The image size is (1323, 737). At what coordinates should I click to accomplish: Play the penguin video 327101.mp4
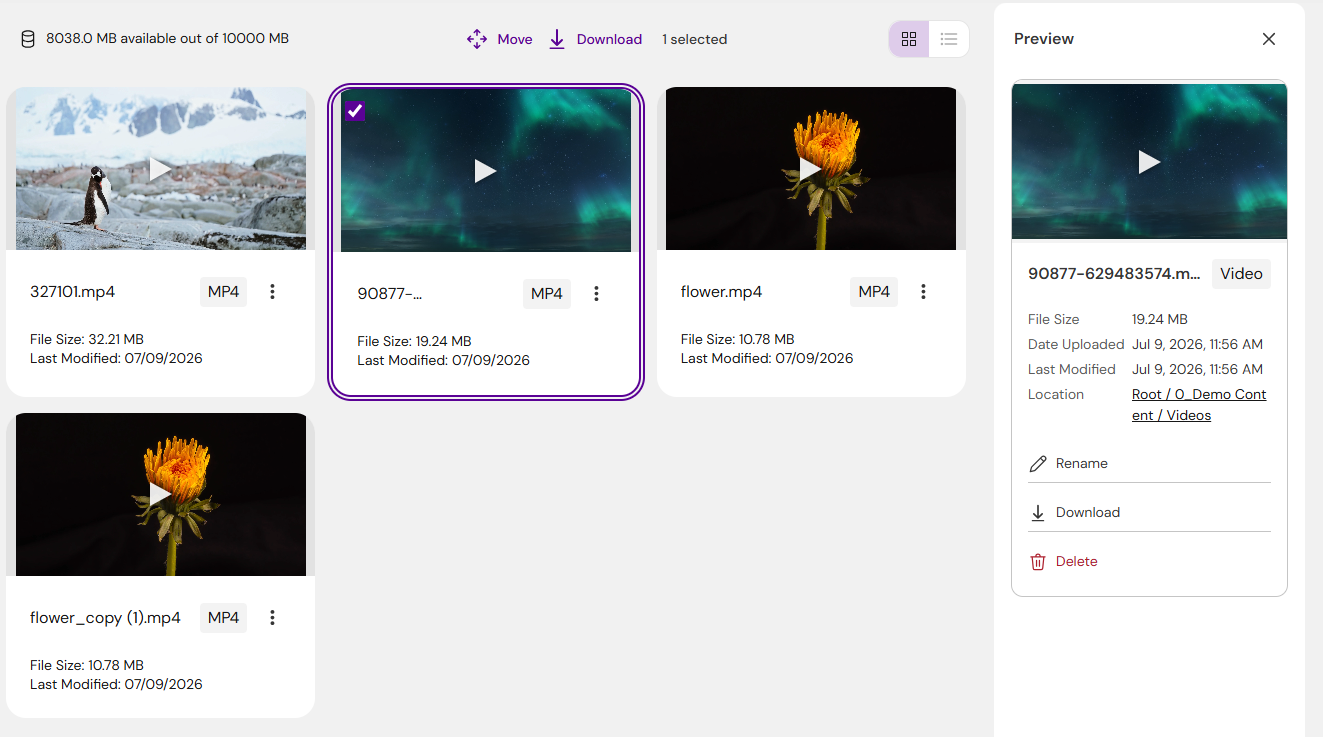click(x=161, y=169)
